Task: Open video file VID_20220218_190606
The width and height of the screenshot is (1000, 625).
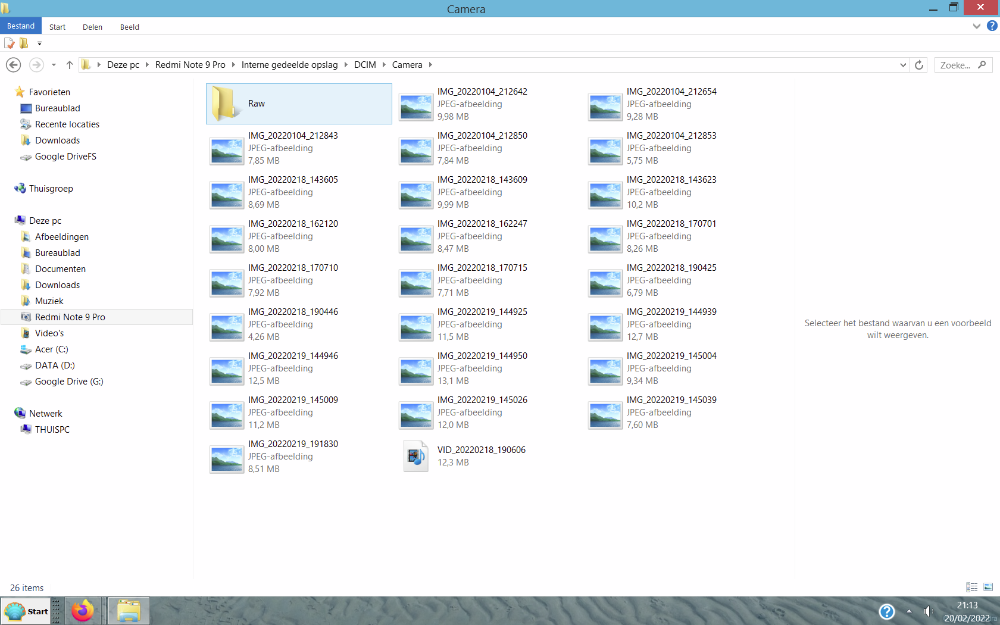Action: coord(415,456)
